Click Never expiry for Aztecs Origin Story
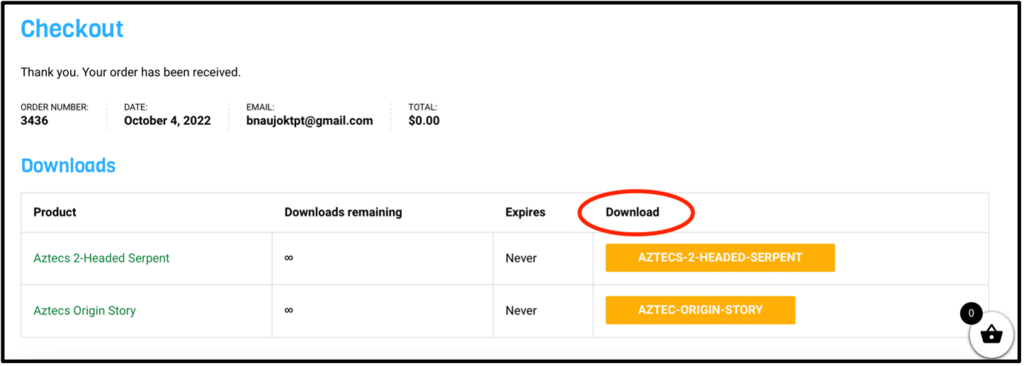1024x366 pixels. coord(521,310)
